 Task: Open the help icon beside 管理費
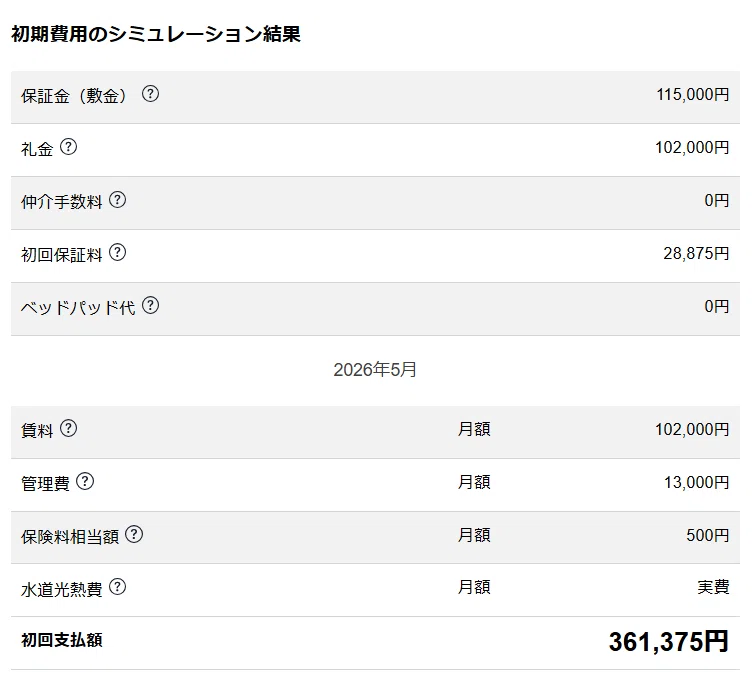[x=85, y=481]
